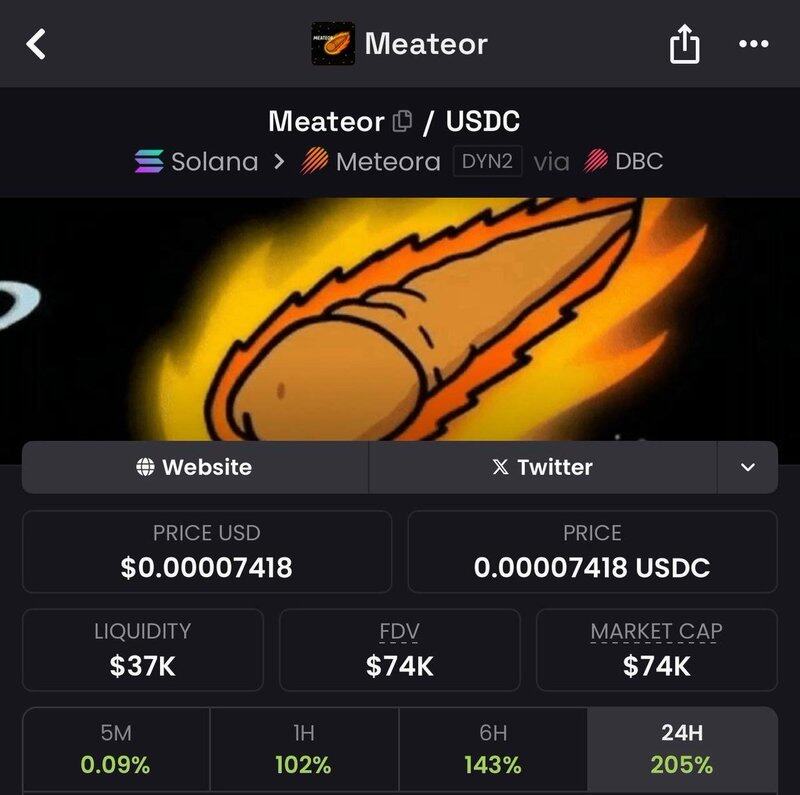
Task: Tap the Meateor banner image
Action: [x=400, y=318]
